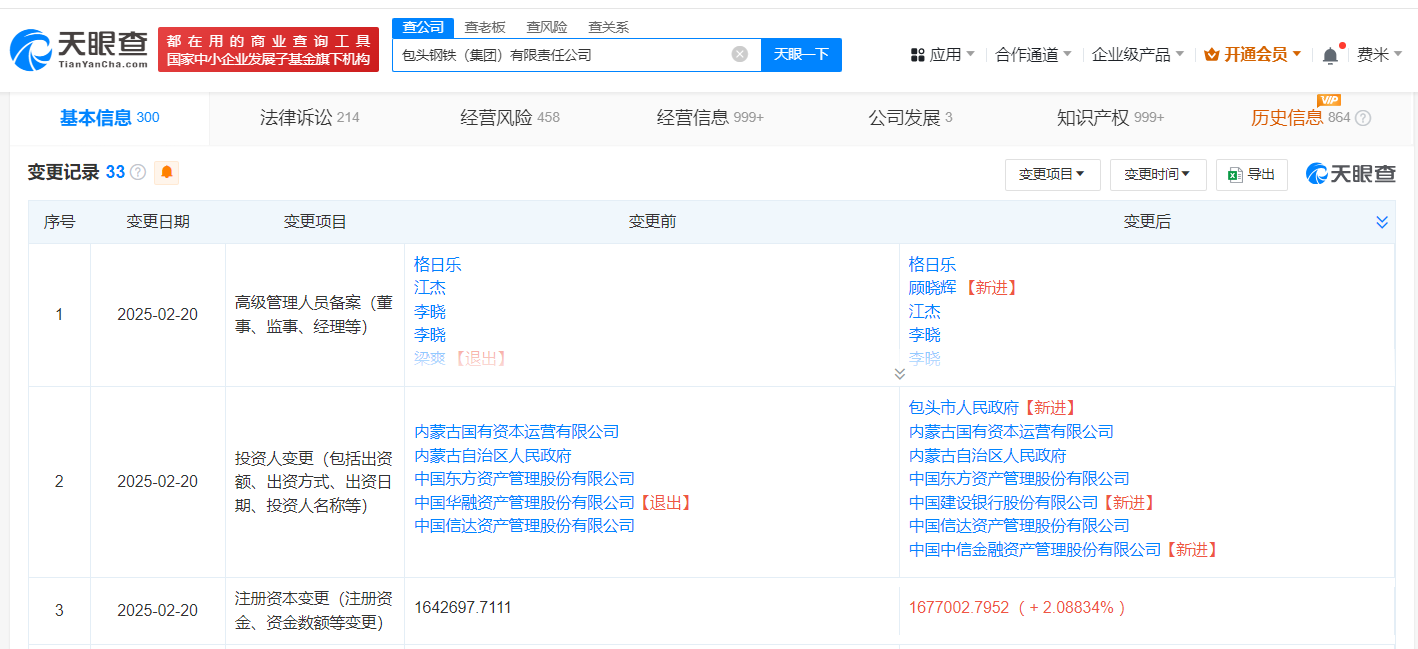Clear the search box with the X icon
Screen dimensions: 1418x649
pyautogui.click(x=740, y=54)
